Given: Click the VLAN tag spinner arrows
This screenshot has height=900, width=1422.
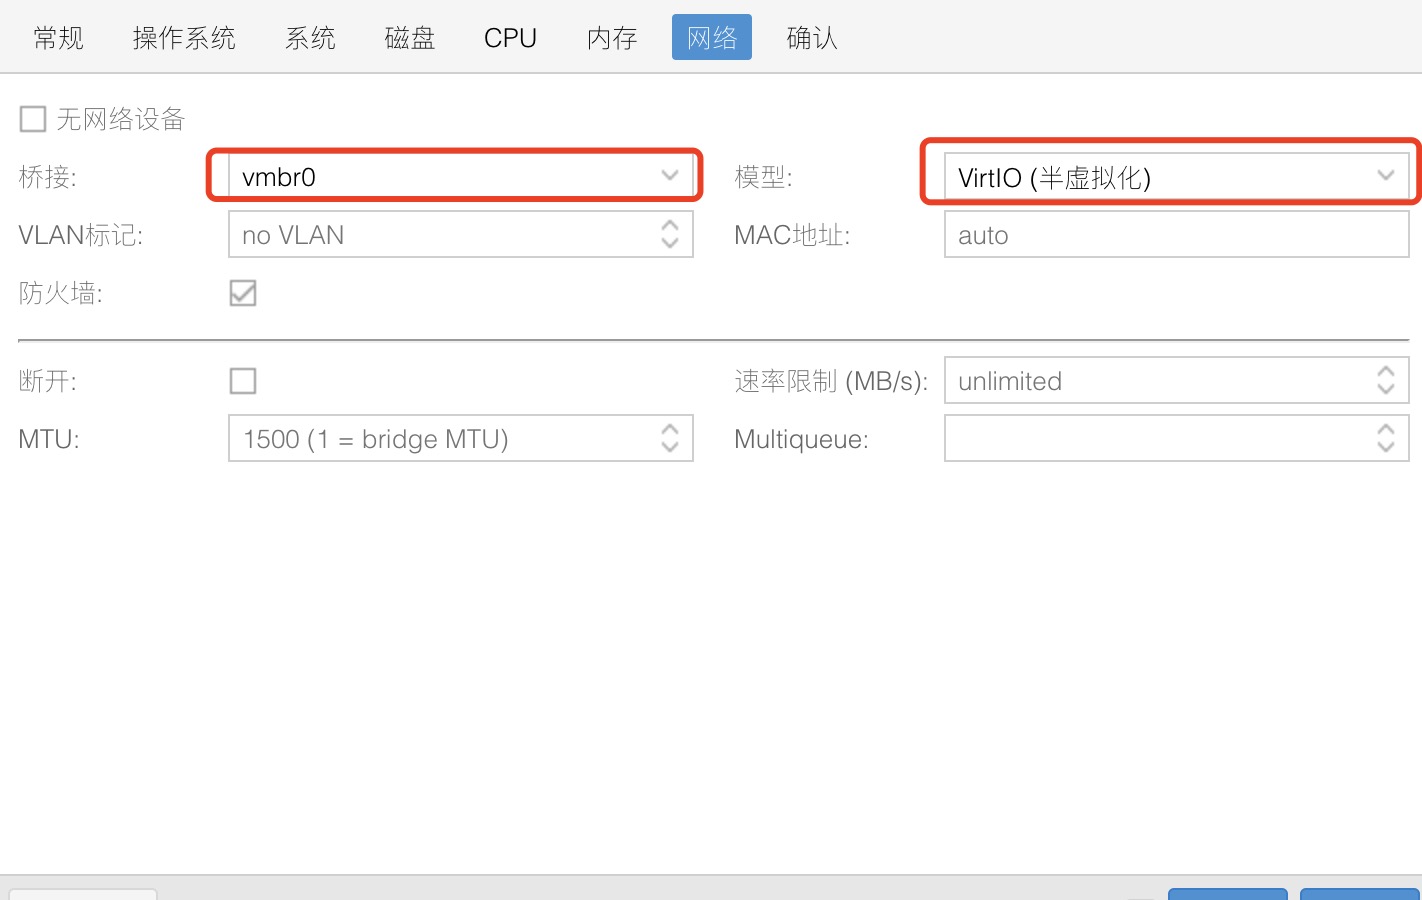Looking at the screenshot, I should (669, 234).
